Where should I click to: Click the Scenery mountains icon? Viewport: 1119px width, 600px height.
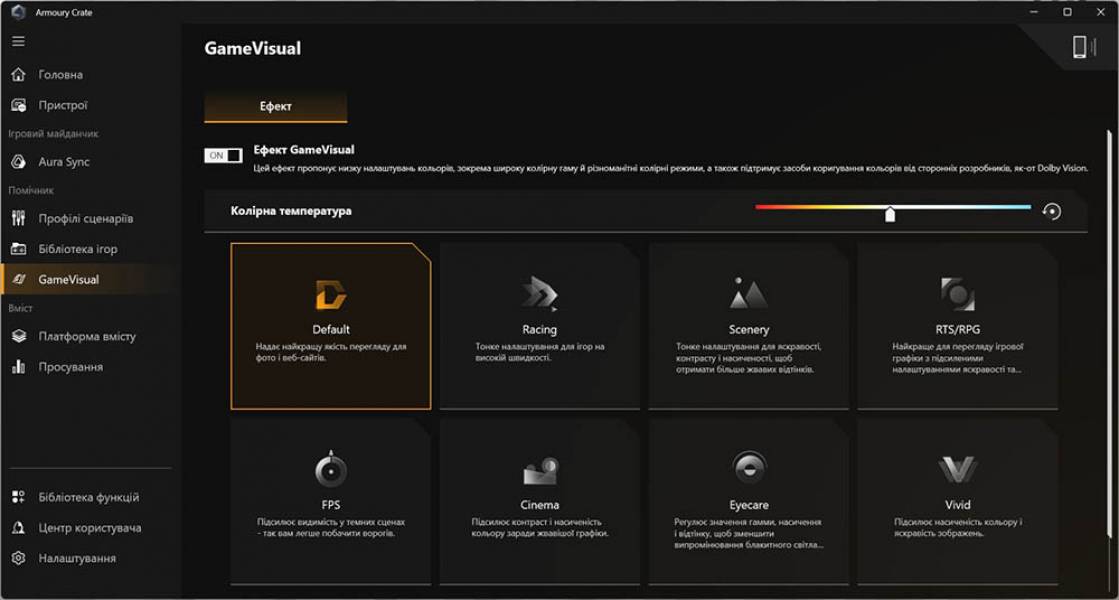[x=748, y=293]
